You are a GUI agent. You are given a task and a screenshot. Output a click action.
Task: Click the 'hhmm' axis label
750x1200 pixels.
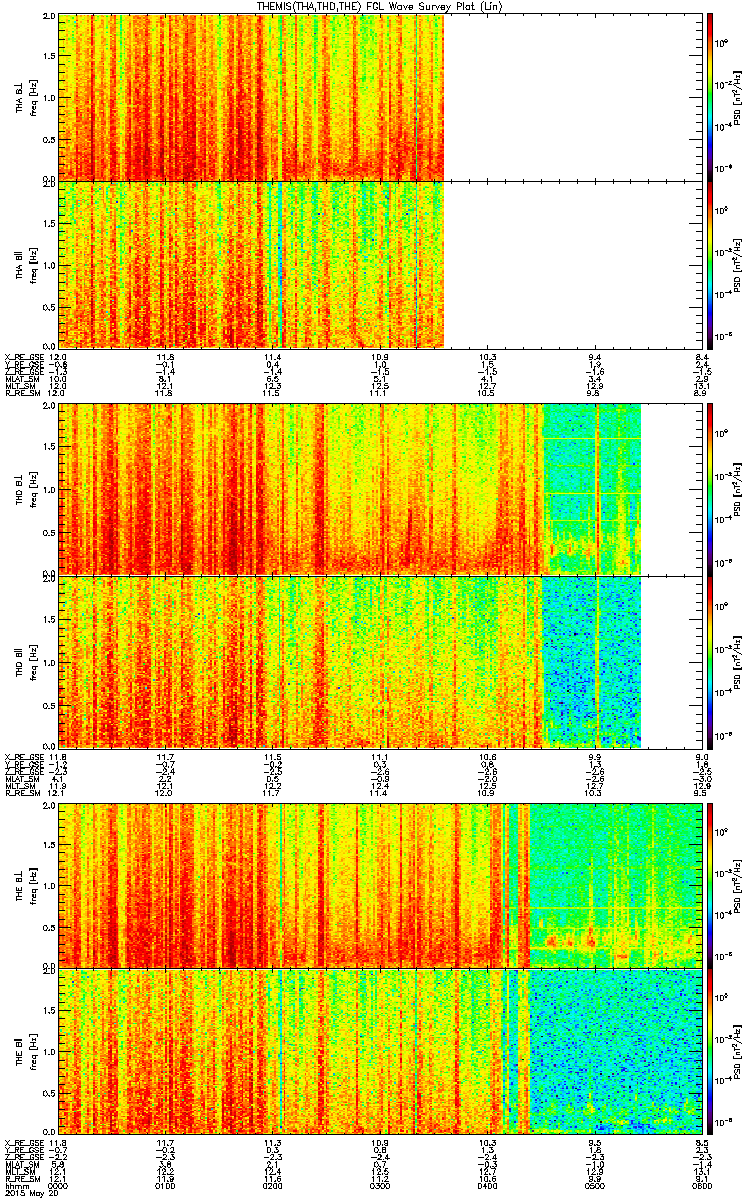pos(15,1185)
